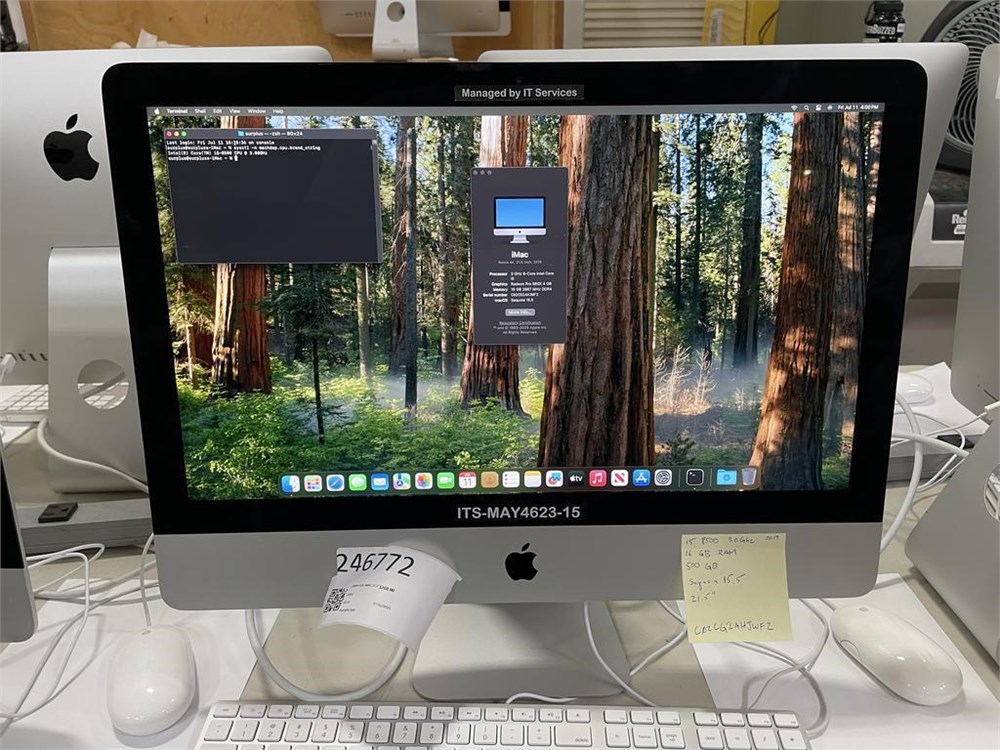Open the Messages app in Dock
Image resolution: width=1000 pixels, height=750 pixels.
point(357,482)
